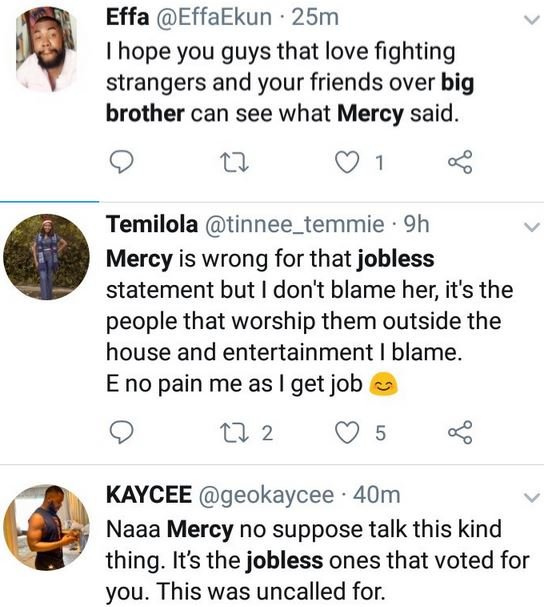Retweet Effa's big brother tweet
Viewport: 544px width, 607px height.
[x=234, y=162]
